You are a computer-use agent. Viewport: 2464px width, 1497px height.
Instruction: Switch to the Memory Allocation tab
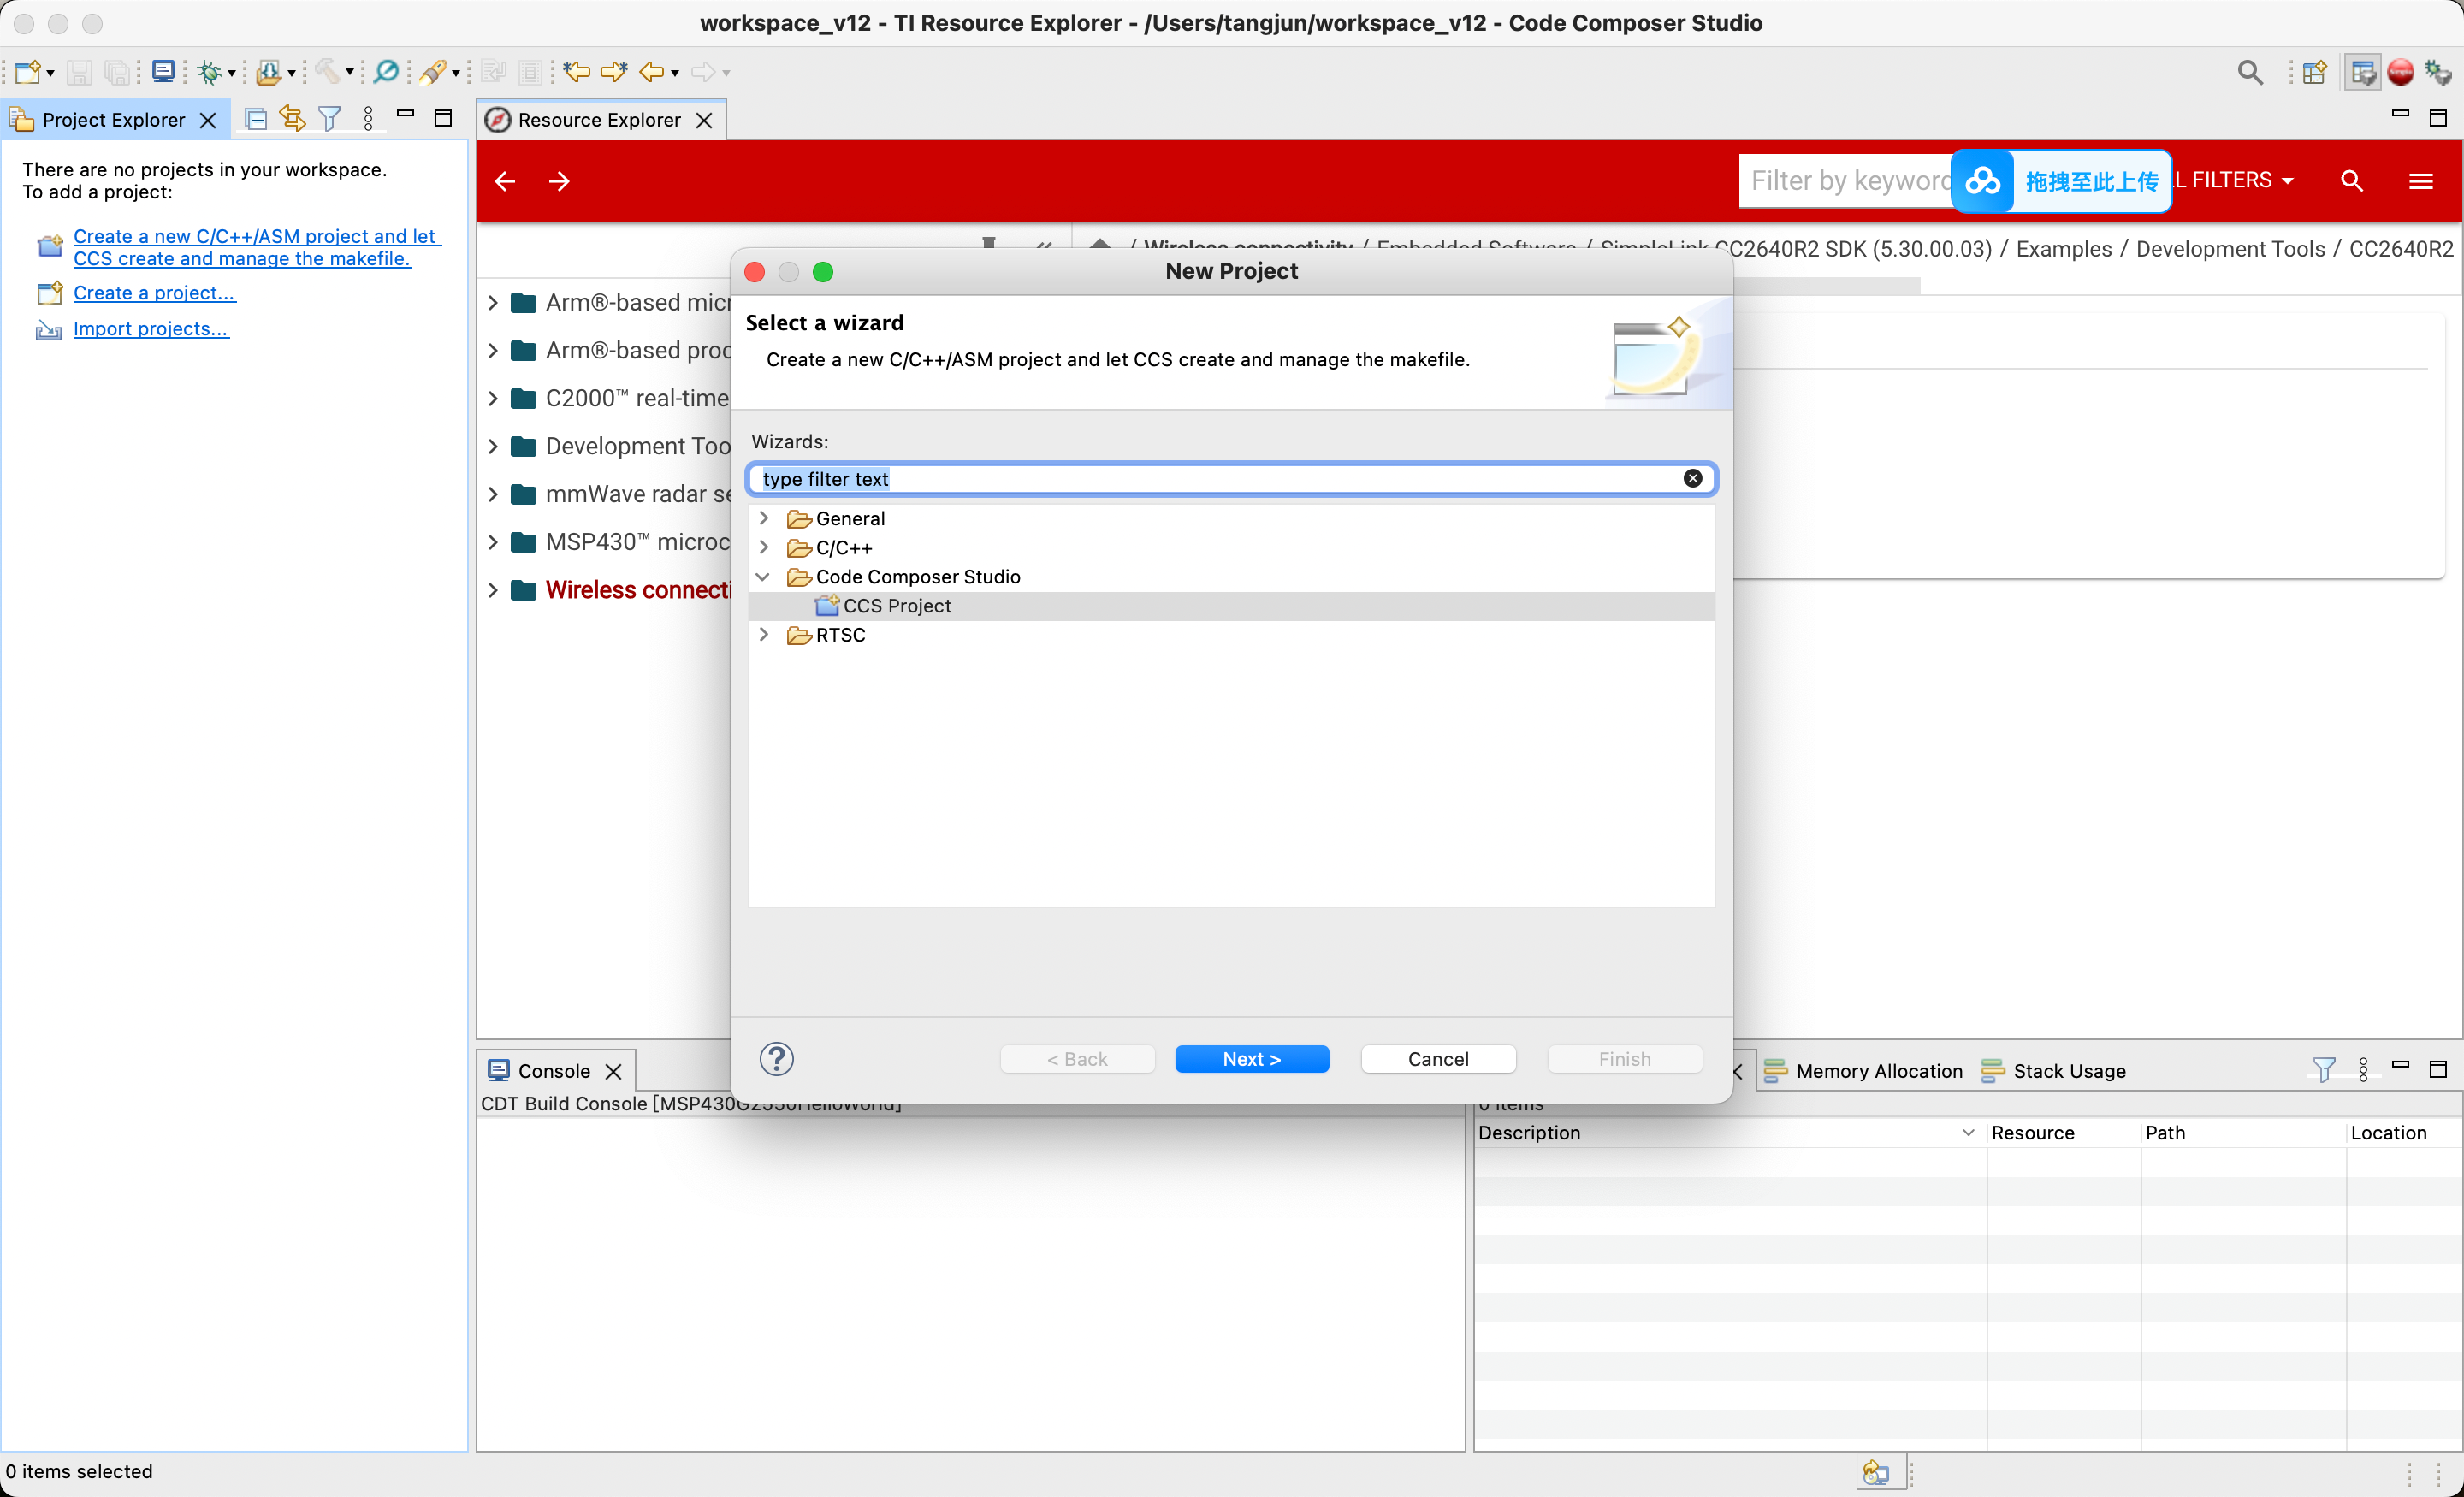point(1863,1070)
